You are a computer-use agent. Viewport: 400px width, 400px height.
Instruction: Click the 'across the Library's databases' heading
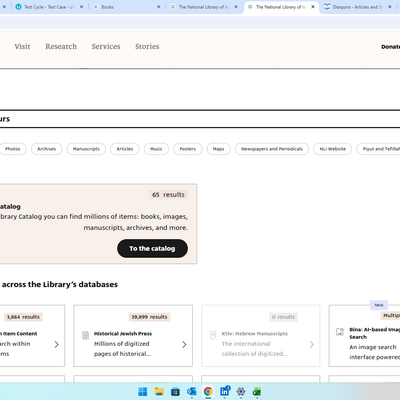click(x=60, y=284)
